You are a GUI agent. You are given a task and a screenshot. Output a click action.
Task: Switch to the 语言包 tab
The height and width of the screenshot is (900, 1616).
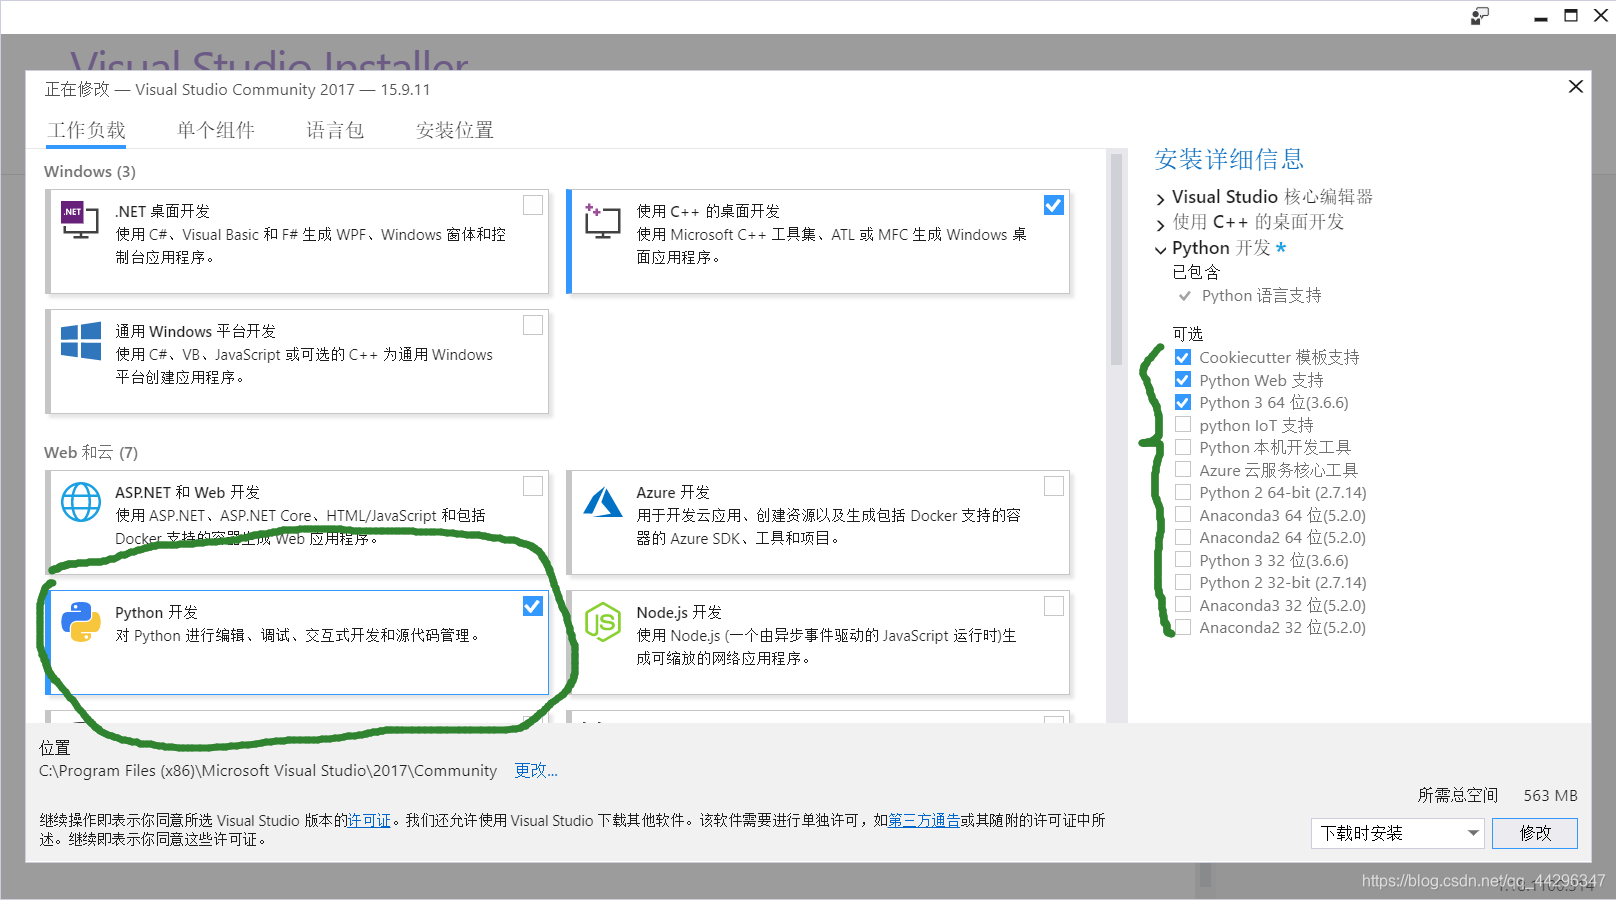[x=335, y=130]
